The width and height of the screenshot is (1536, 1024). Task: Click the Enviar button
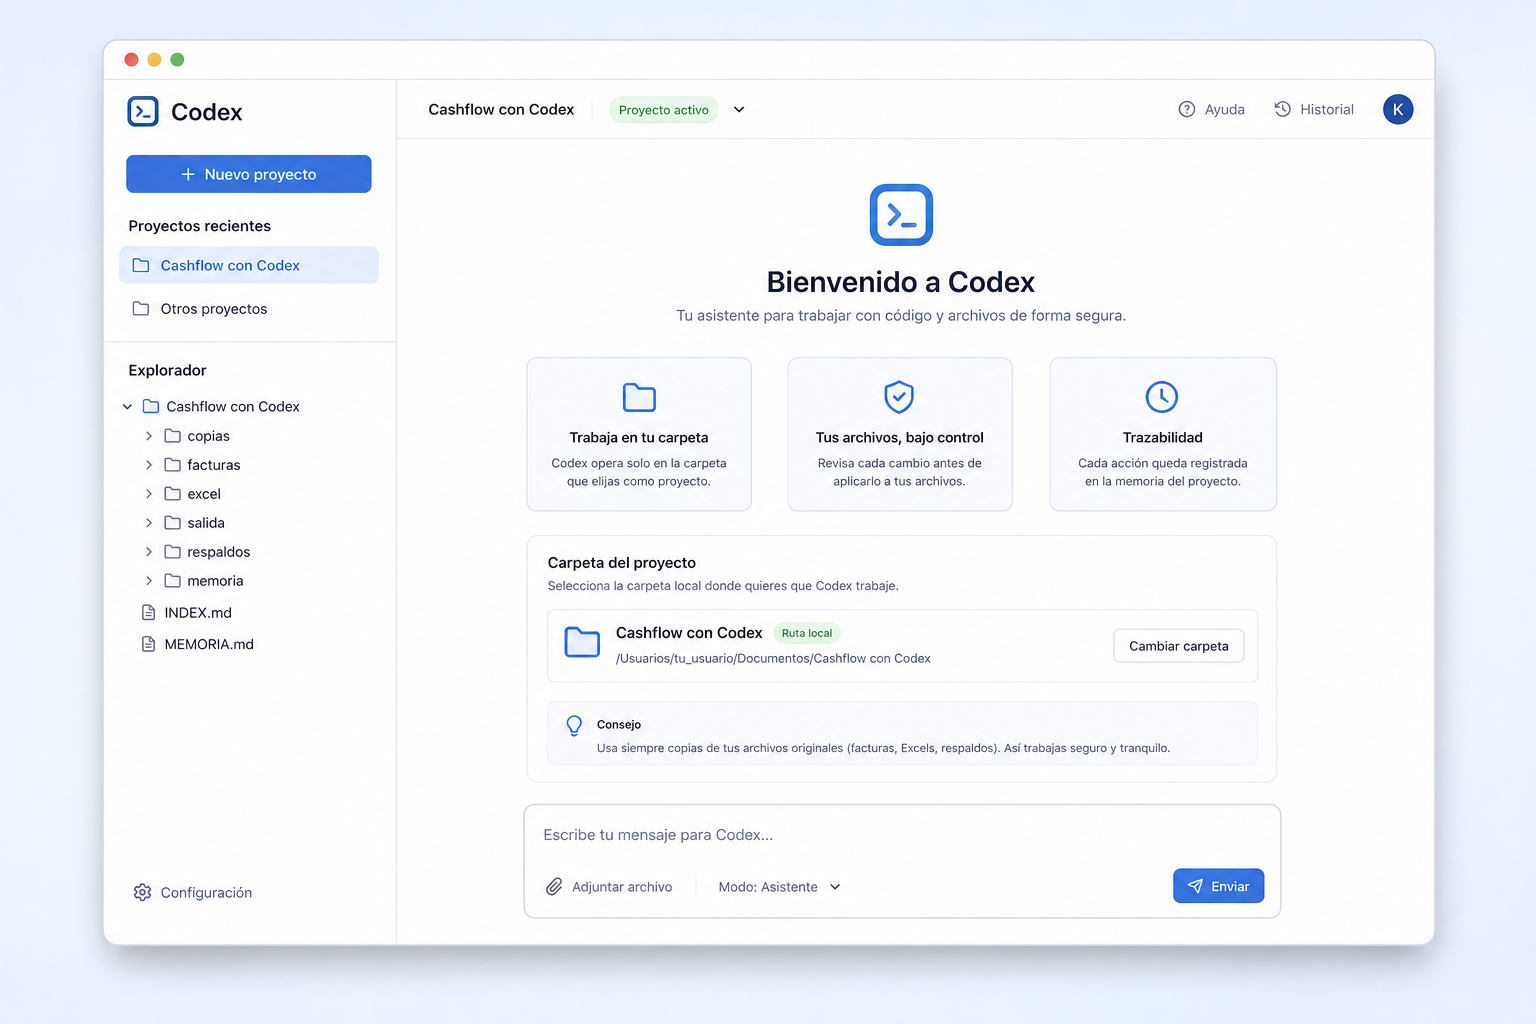pyautogui.click(x=1218, y=886)
